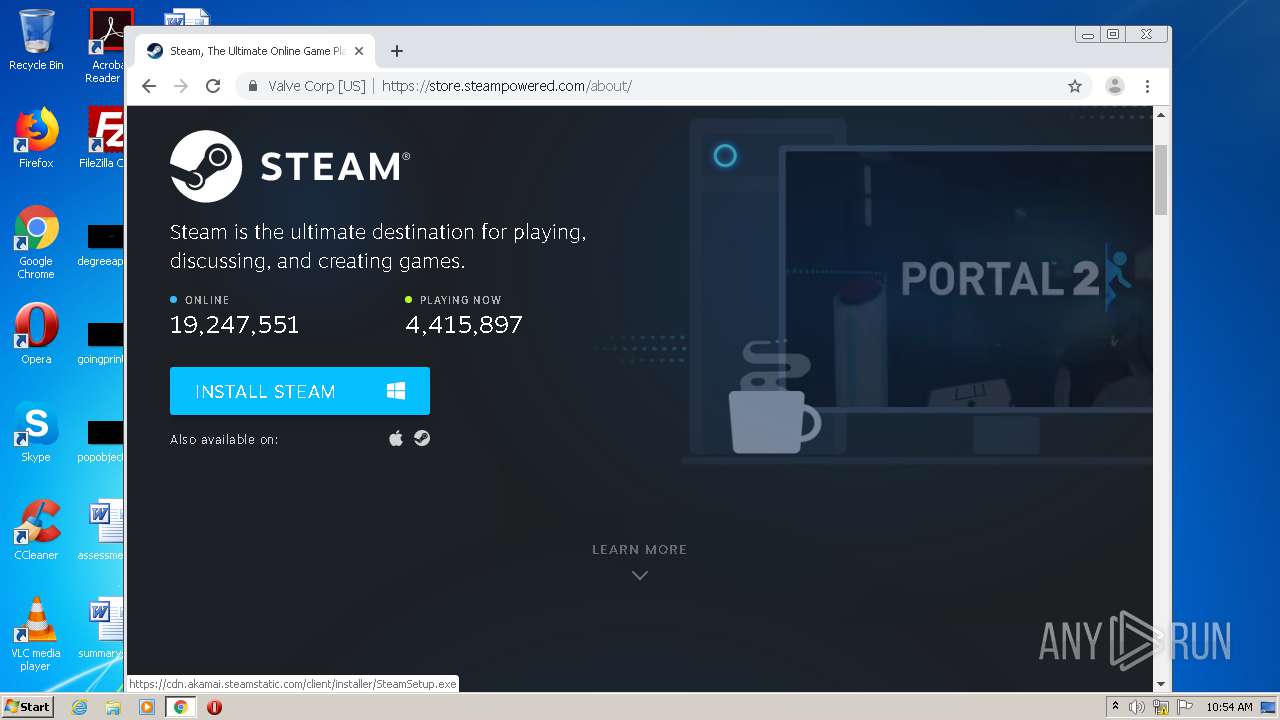Click the 'Also available on:' label
Image resolution: width=1280 pixels, height=720 pixels.
[224, 439]
